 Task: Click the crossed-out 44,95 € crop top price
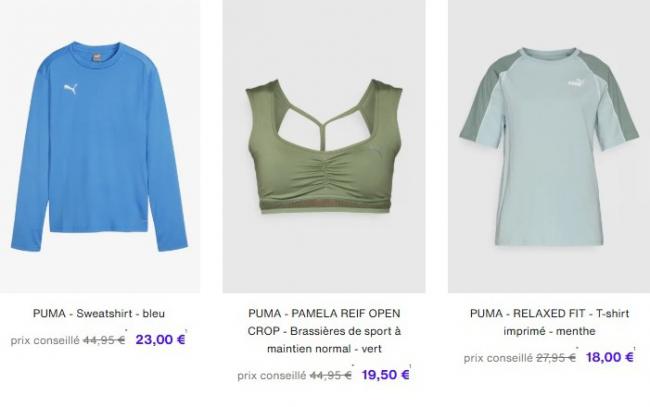(x=331, y=375)
